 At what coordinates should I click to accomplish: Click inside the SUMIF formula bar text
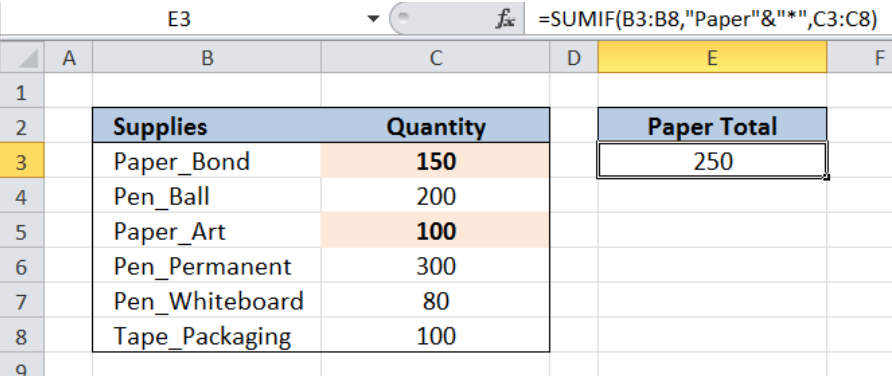click(x=708, y=19)
